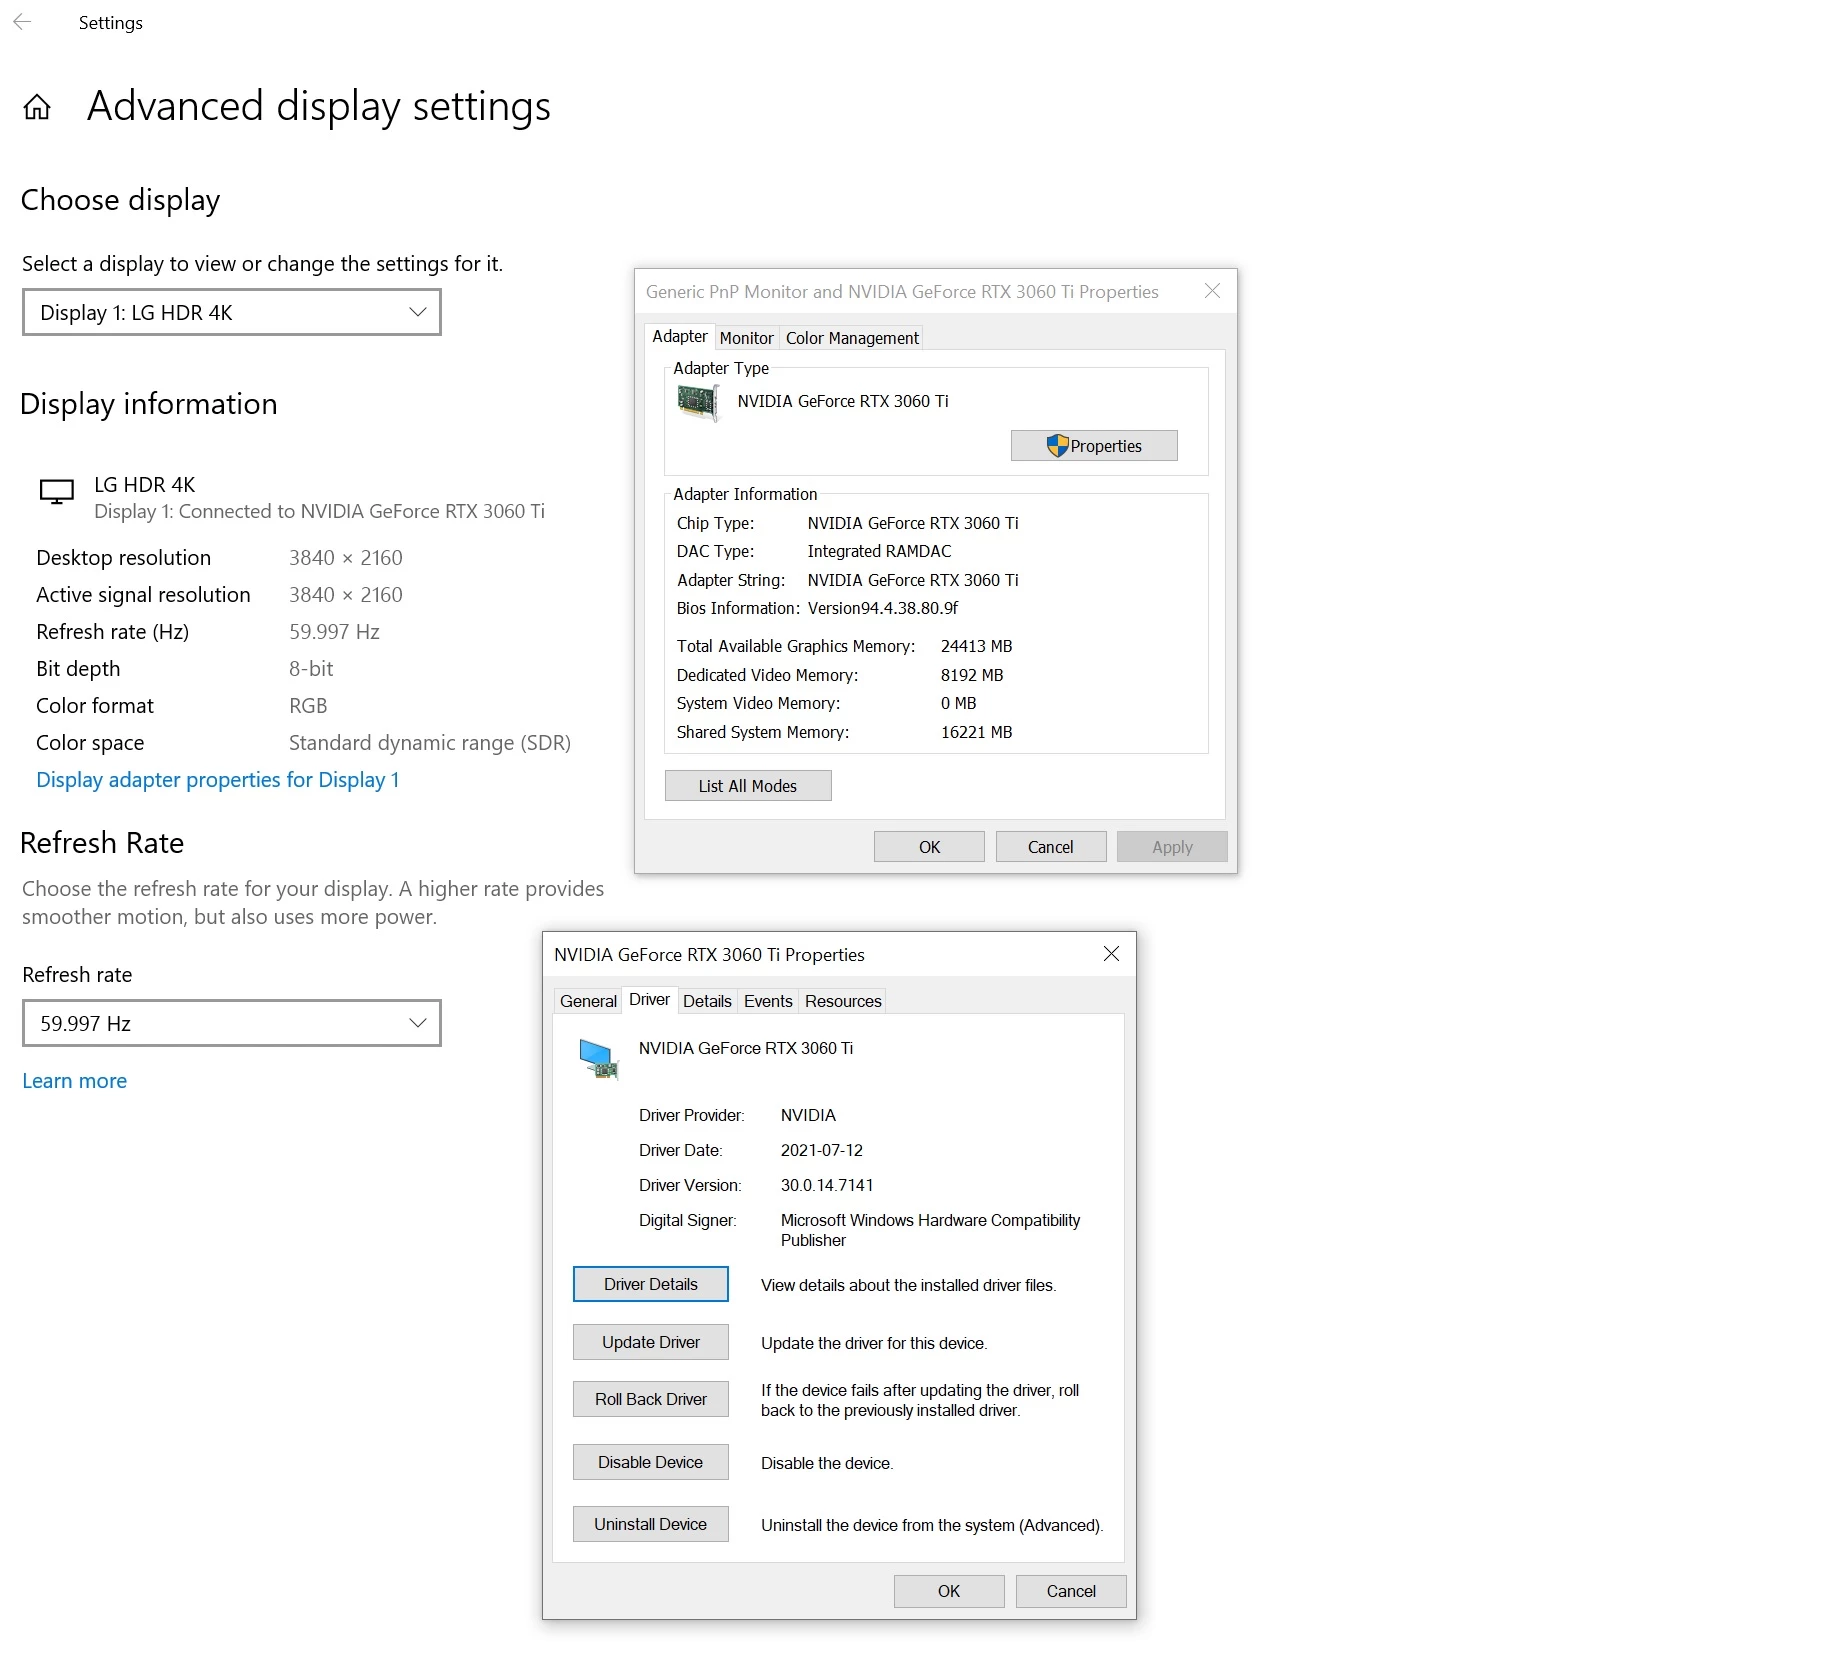This screenshot has width=1824, height=1656.
Task: Click List All Modes button
Action: [748, 786]
